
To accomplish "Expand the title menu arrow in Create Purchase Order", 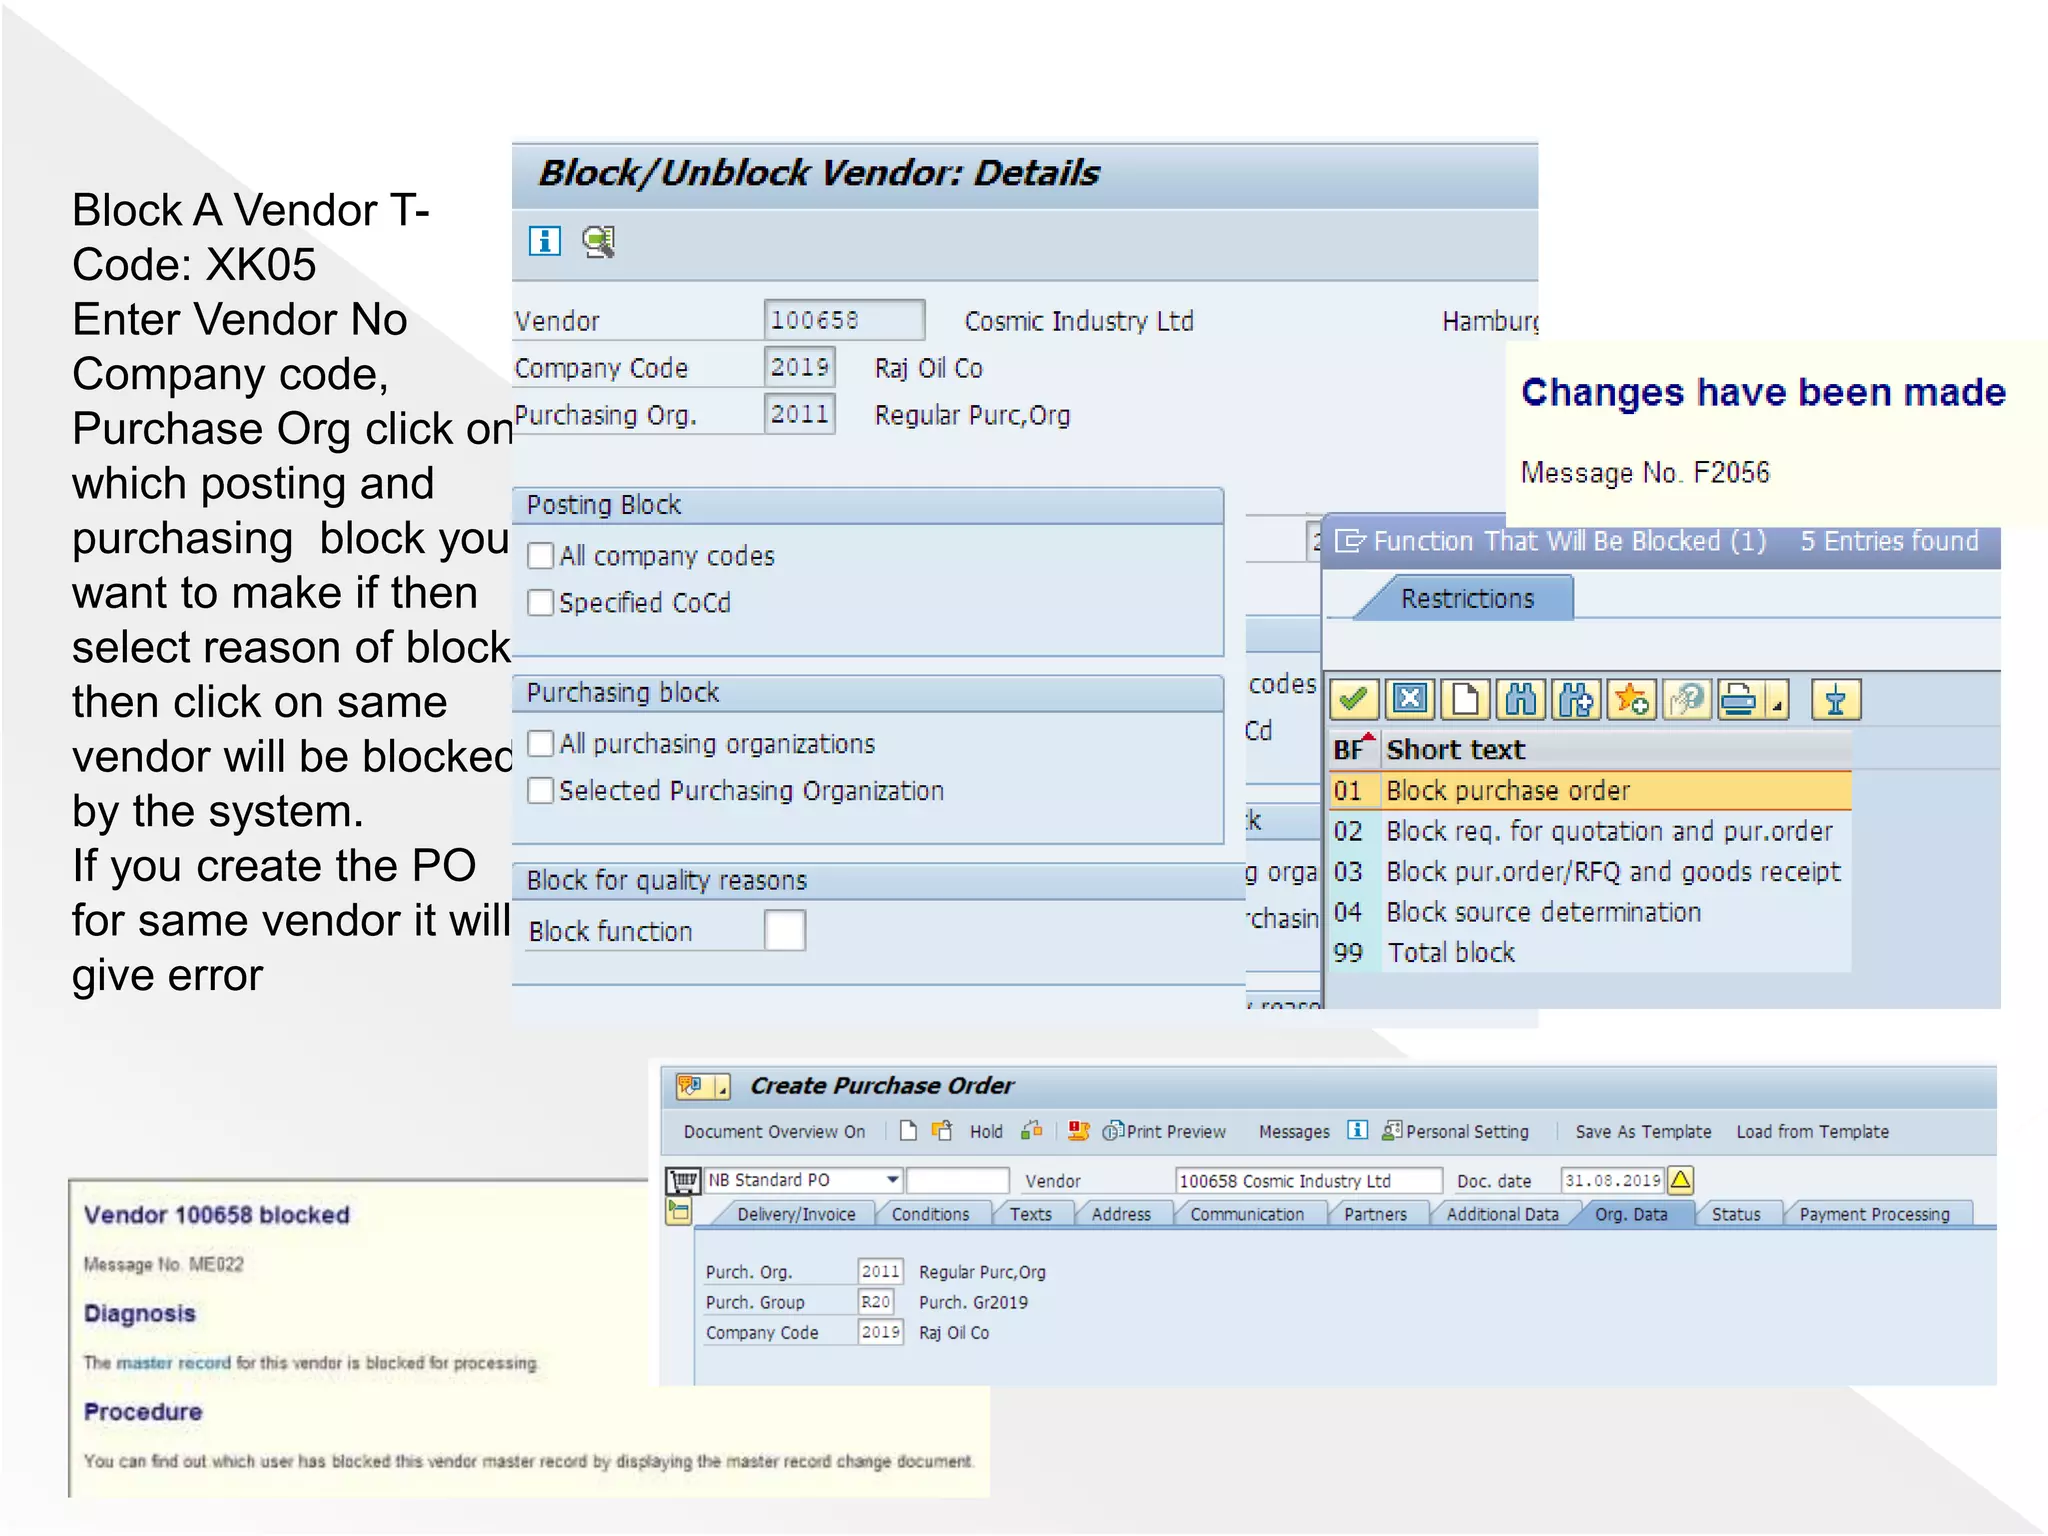I will (x=722, y=1087).
